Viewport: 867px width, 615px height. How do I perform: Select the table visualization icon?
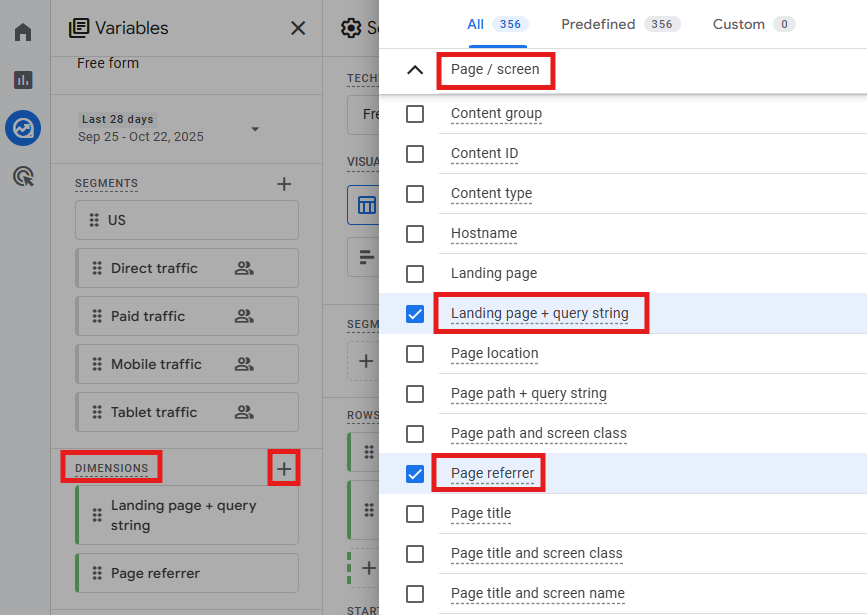(x=366, y=205)
